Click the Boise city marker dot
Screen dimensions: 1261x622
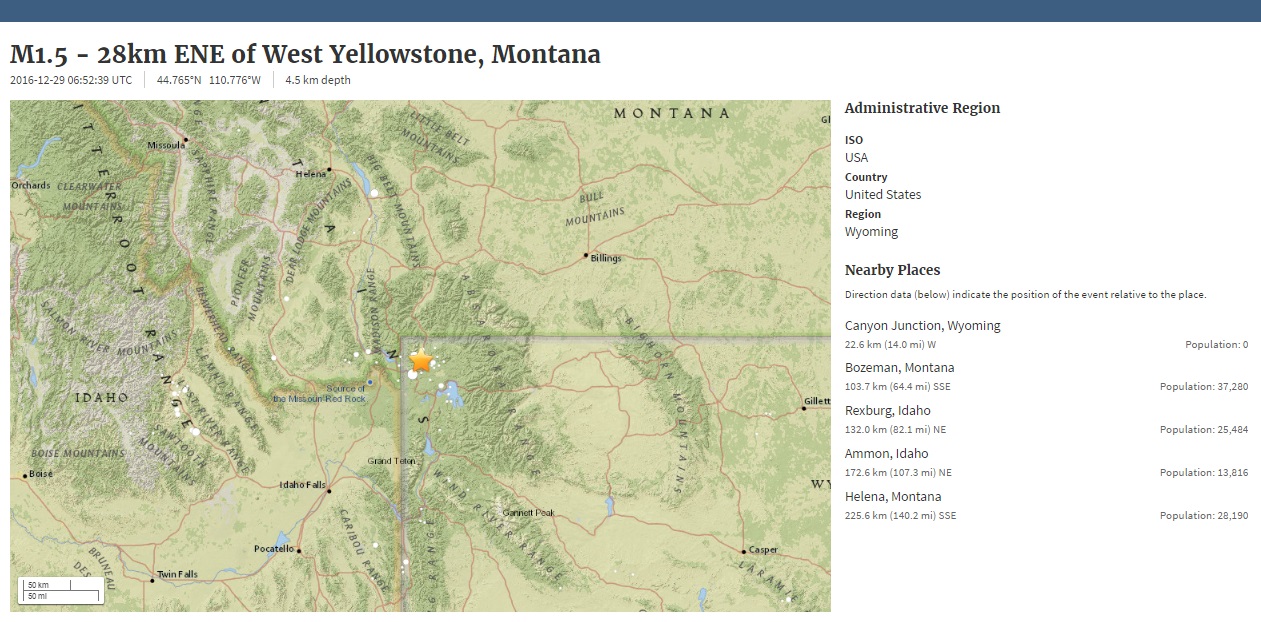coord(25,475)
